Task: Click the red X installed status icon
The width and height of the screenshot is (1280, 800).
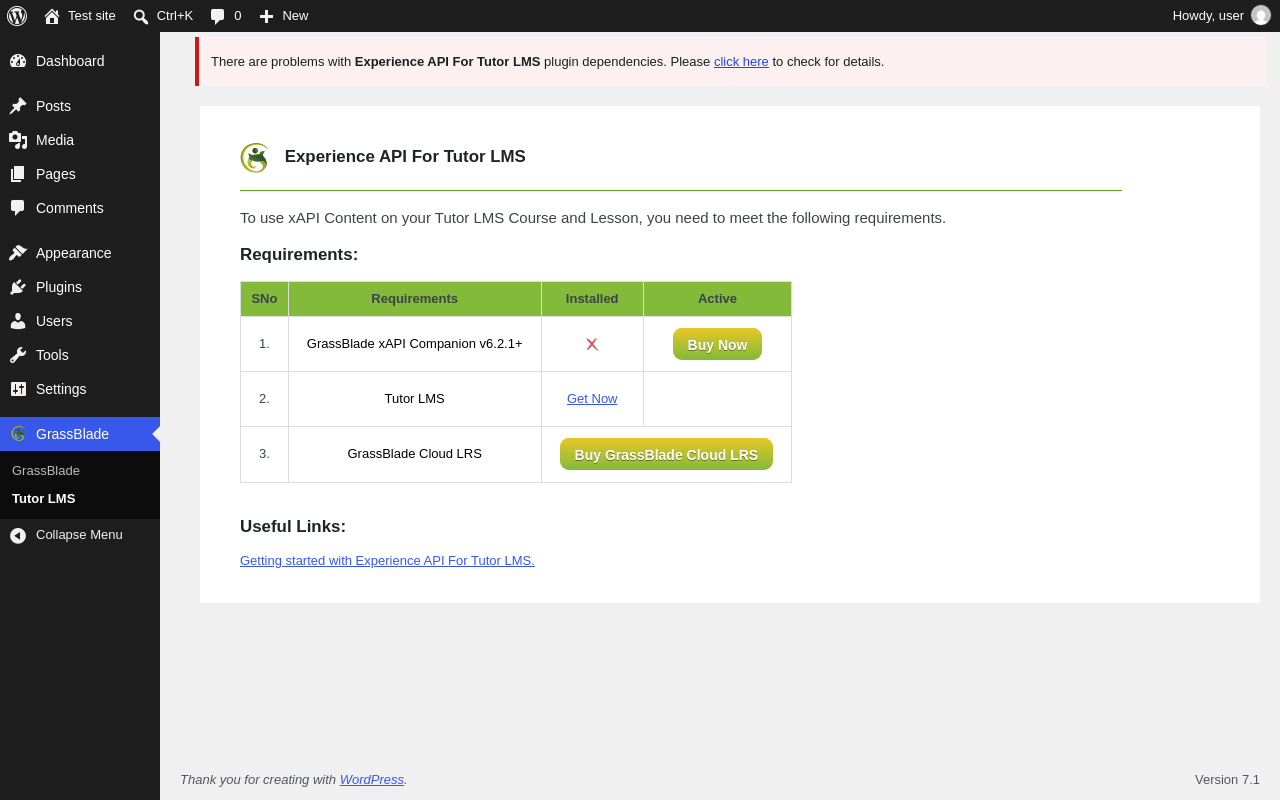Action: 592,344
